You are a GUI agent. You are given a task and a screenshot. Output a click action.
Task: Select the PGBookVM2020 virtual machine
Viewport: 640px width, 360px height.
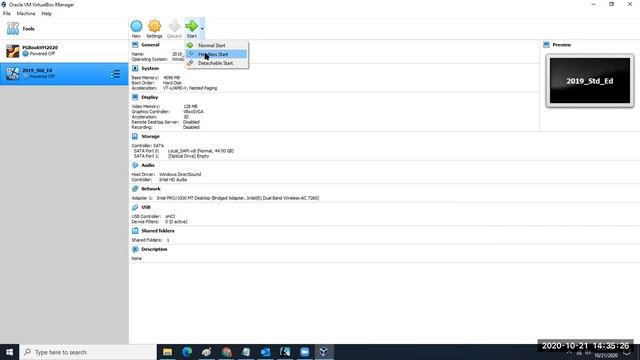pyautogui.click(x=64, y=51)
